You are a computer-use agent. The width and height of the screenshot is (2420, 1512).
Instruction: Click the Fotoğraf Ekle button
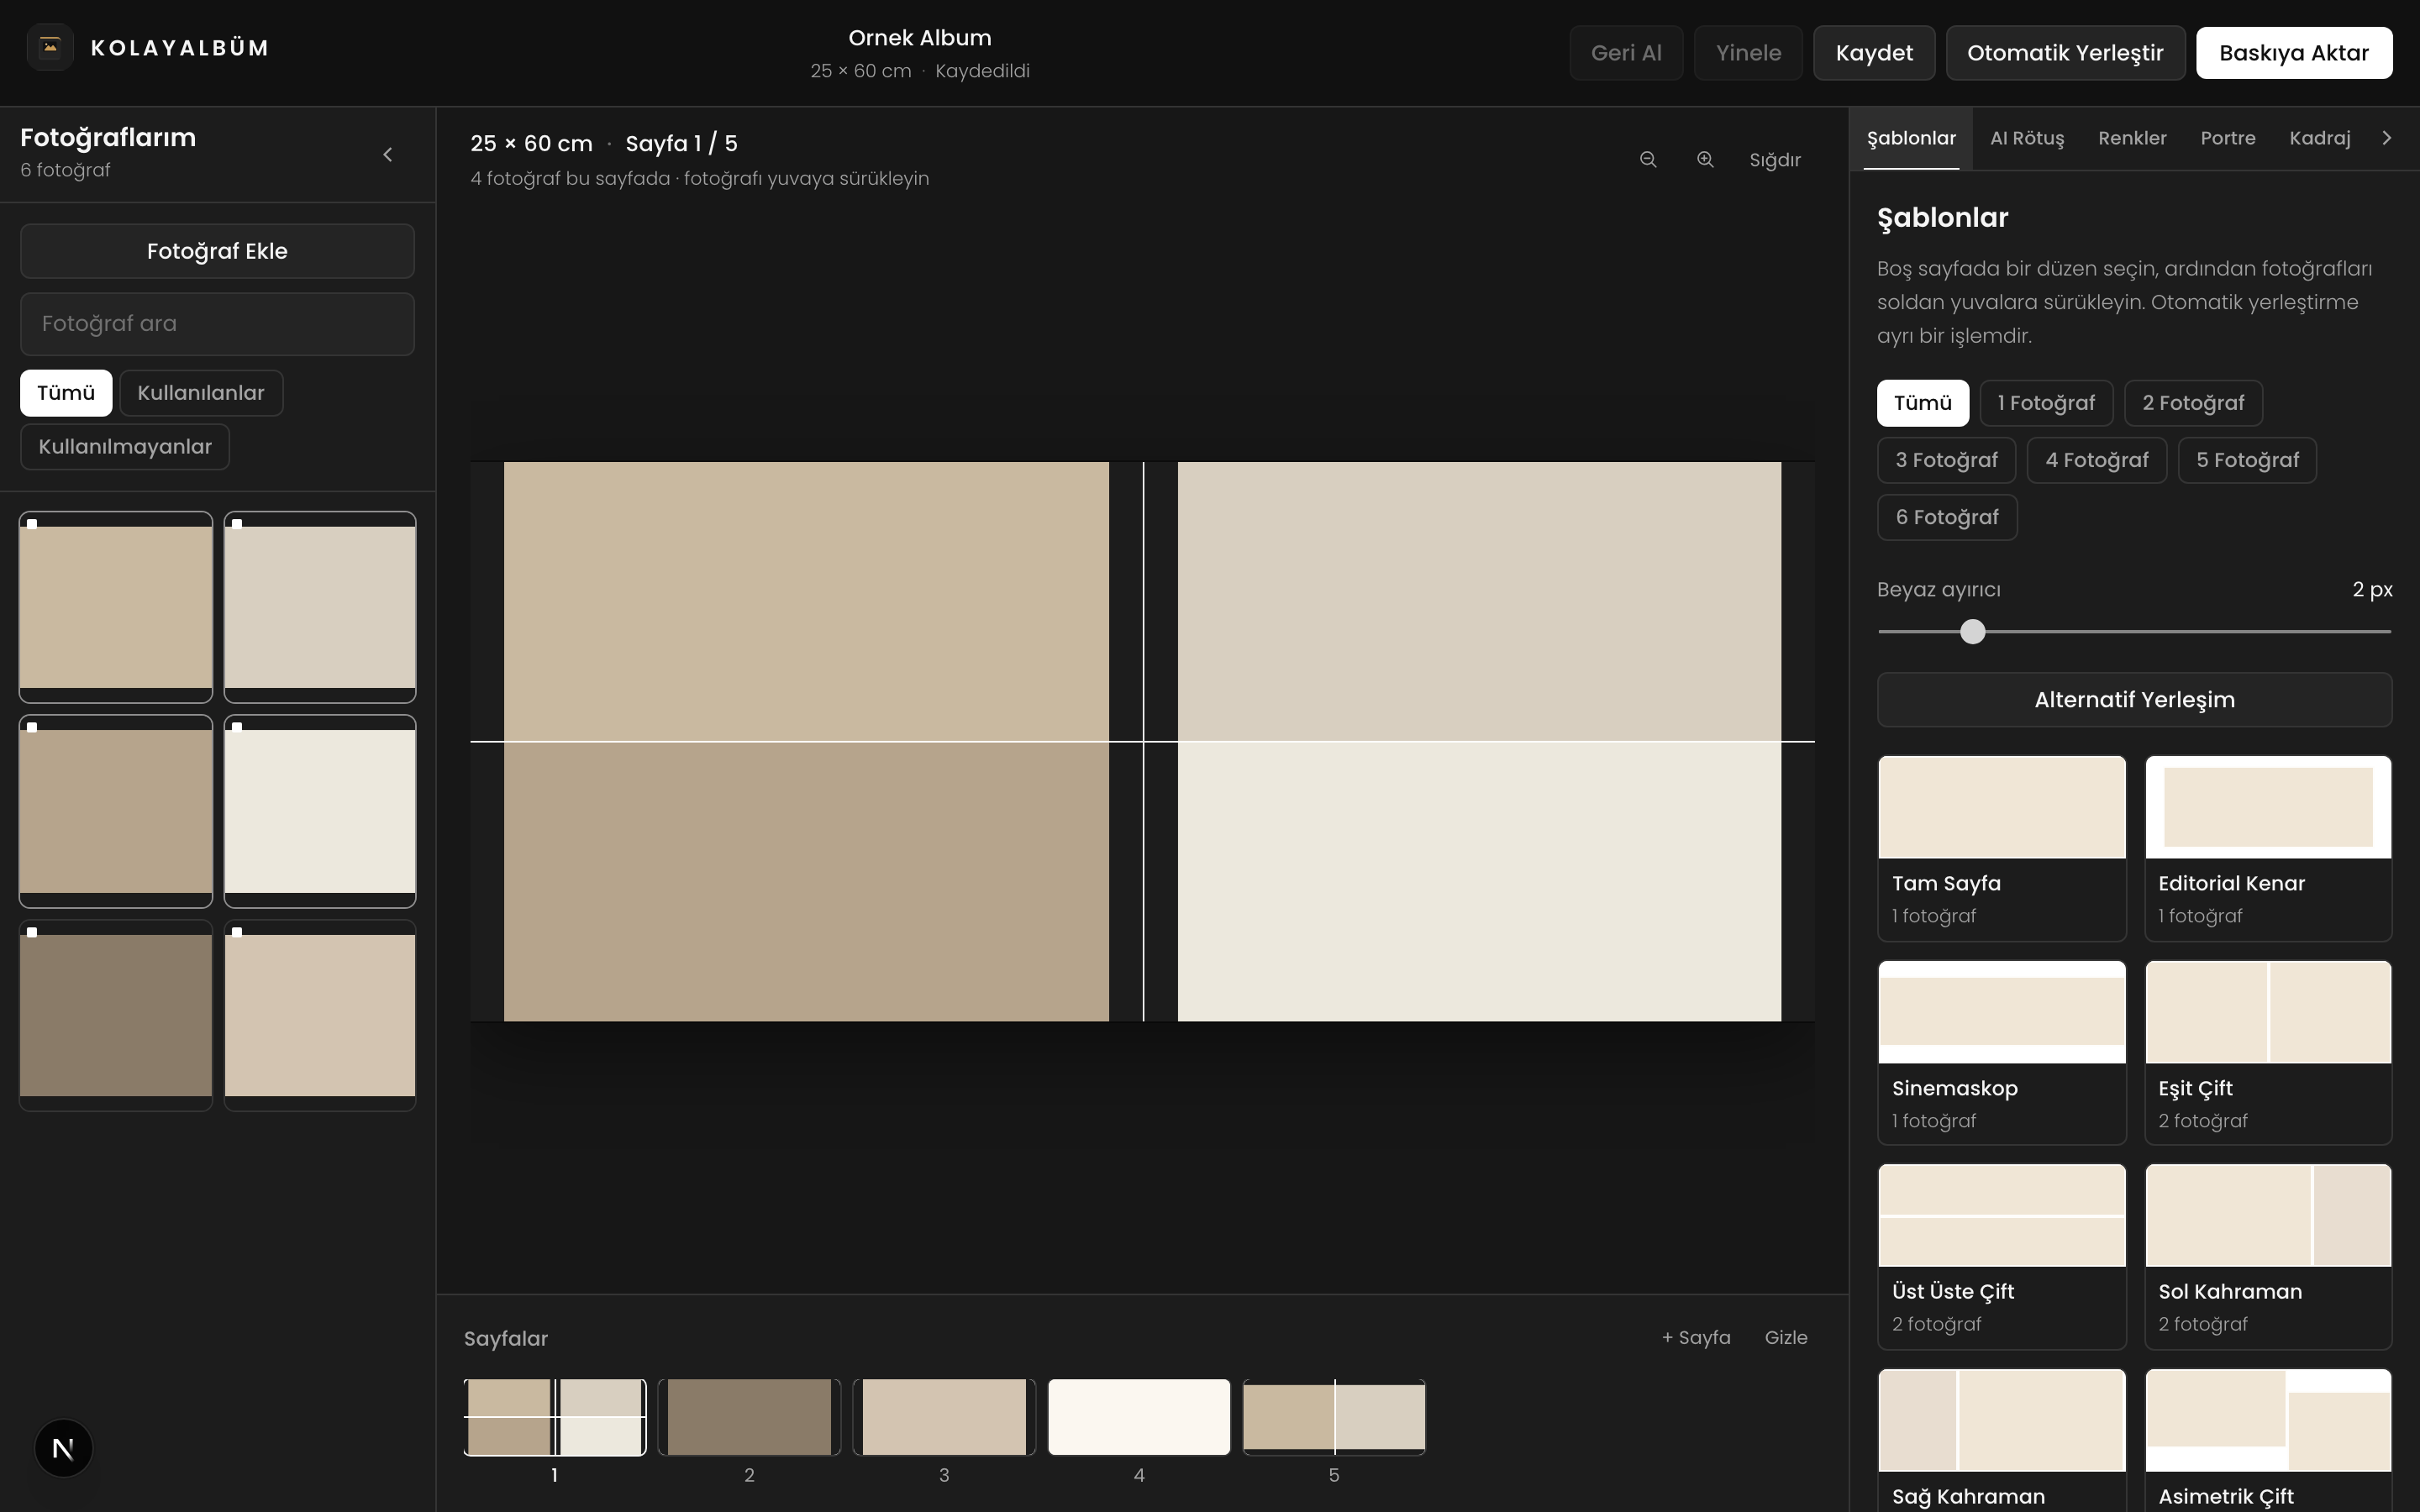pos(217,251)
